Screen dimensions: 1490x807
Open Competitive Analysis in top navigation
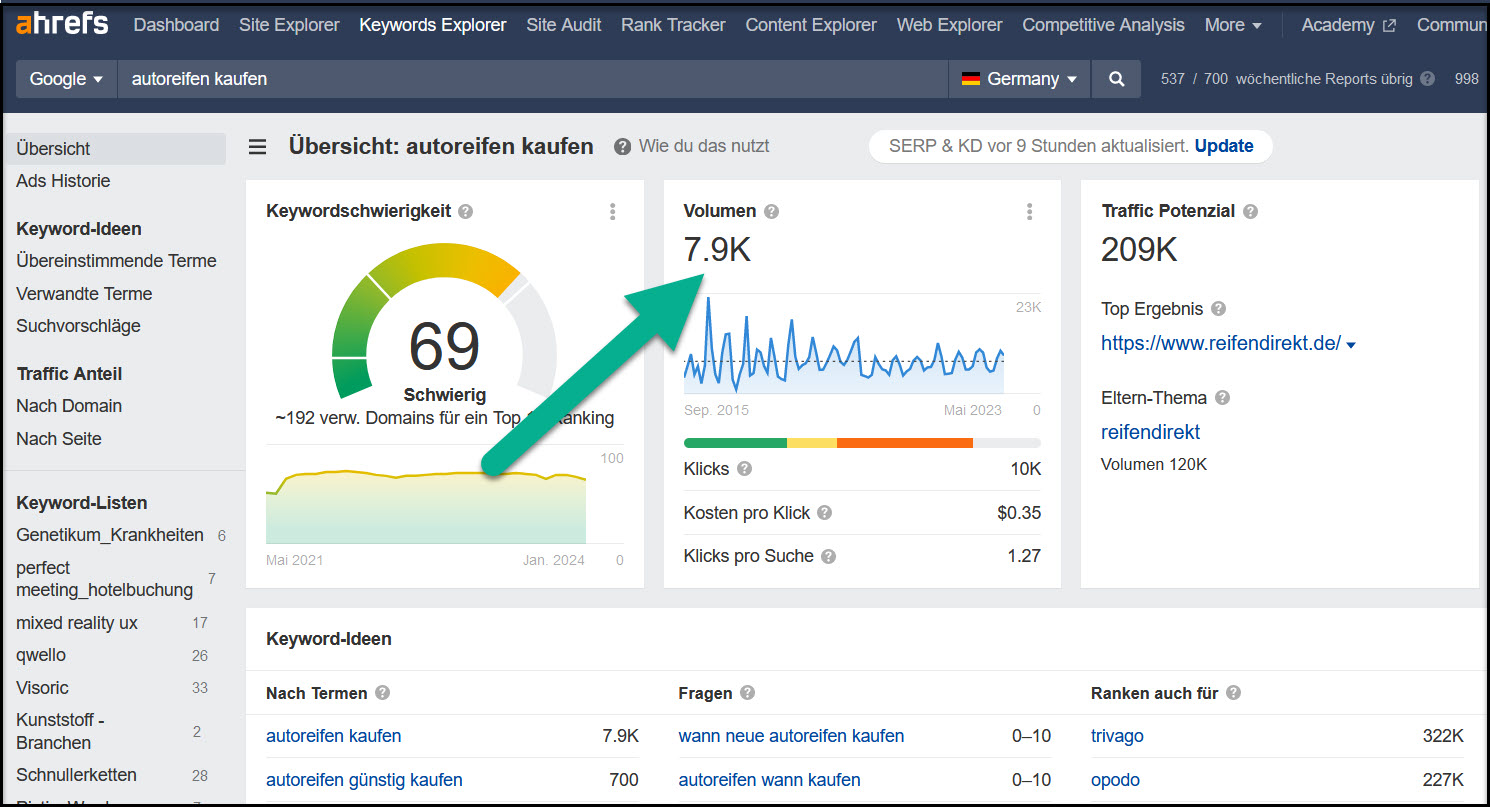pyautogui.click(x=1103, y=25)
